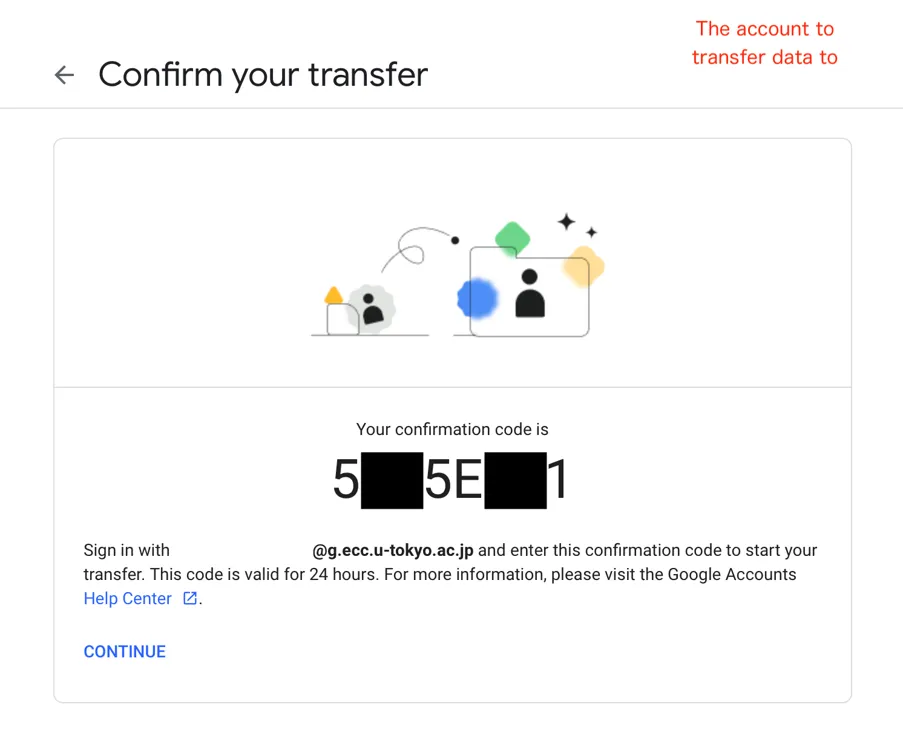
Task: Click the green blob shape in the illustration
Action: pos(513,238)
